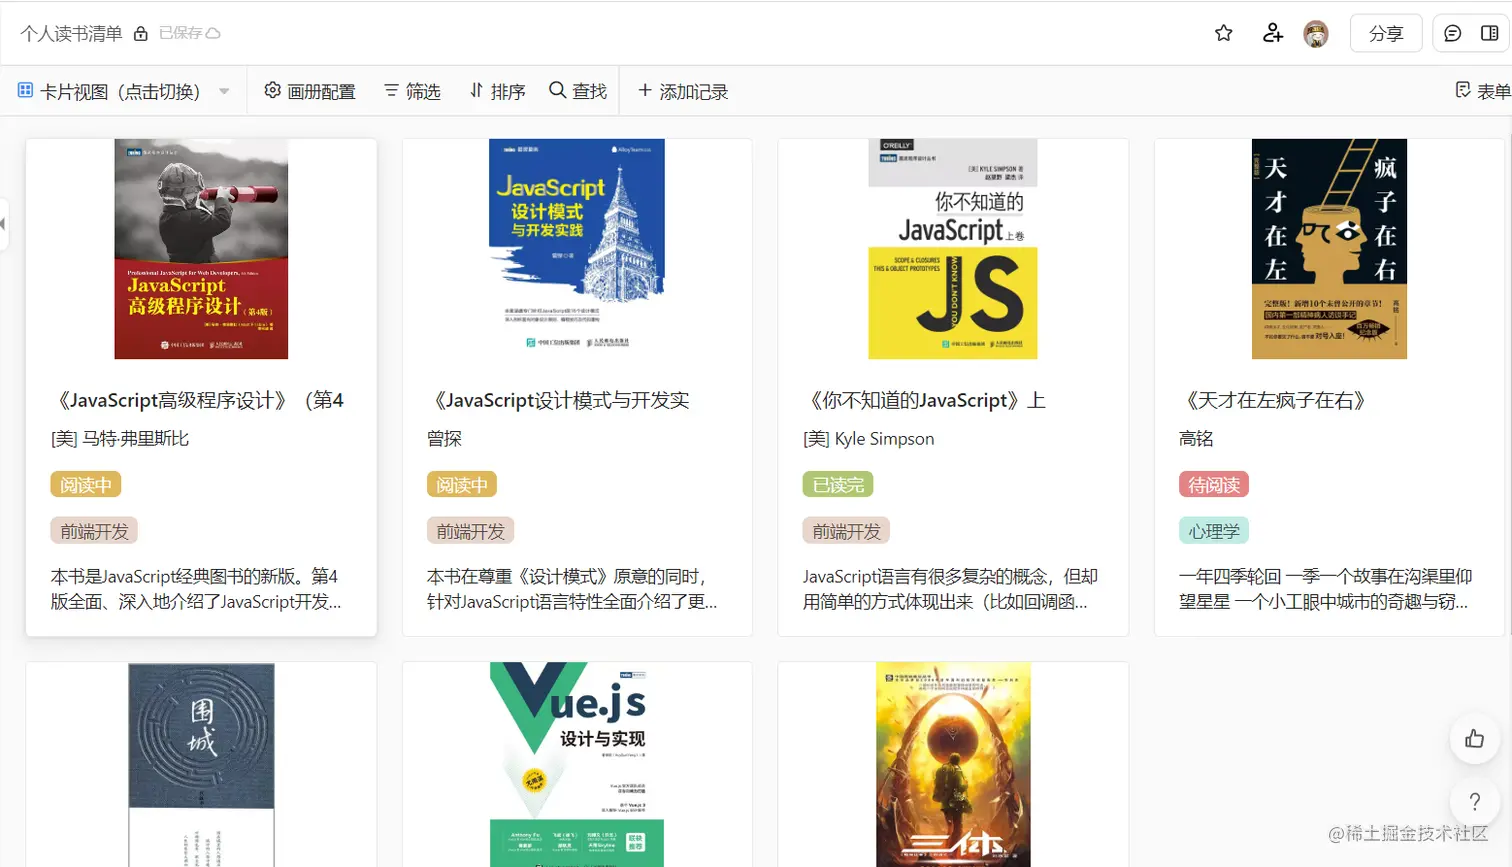
Task: Open the add collaborator icon
Action: (1272, 33)
